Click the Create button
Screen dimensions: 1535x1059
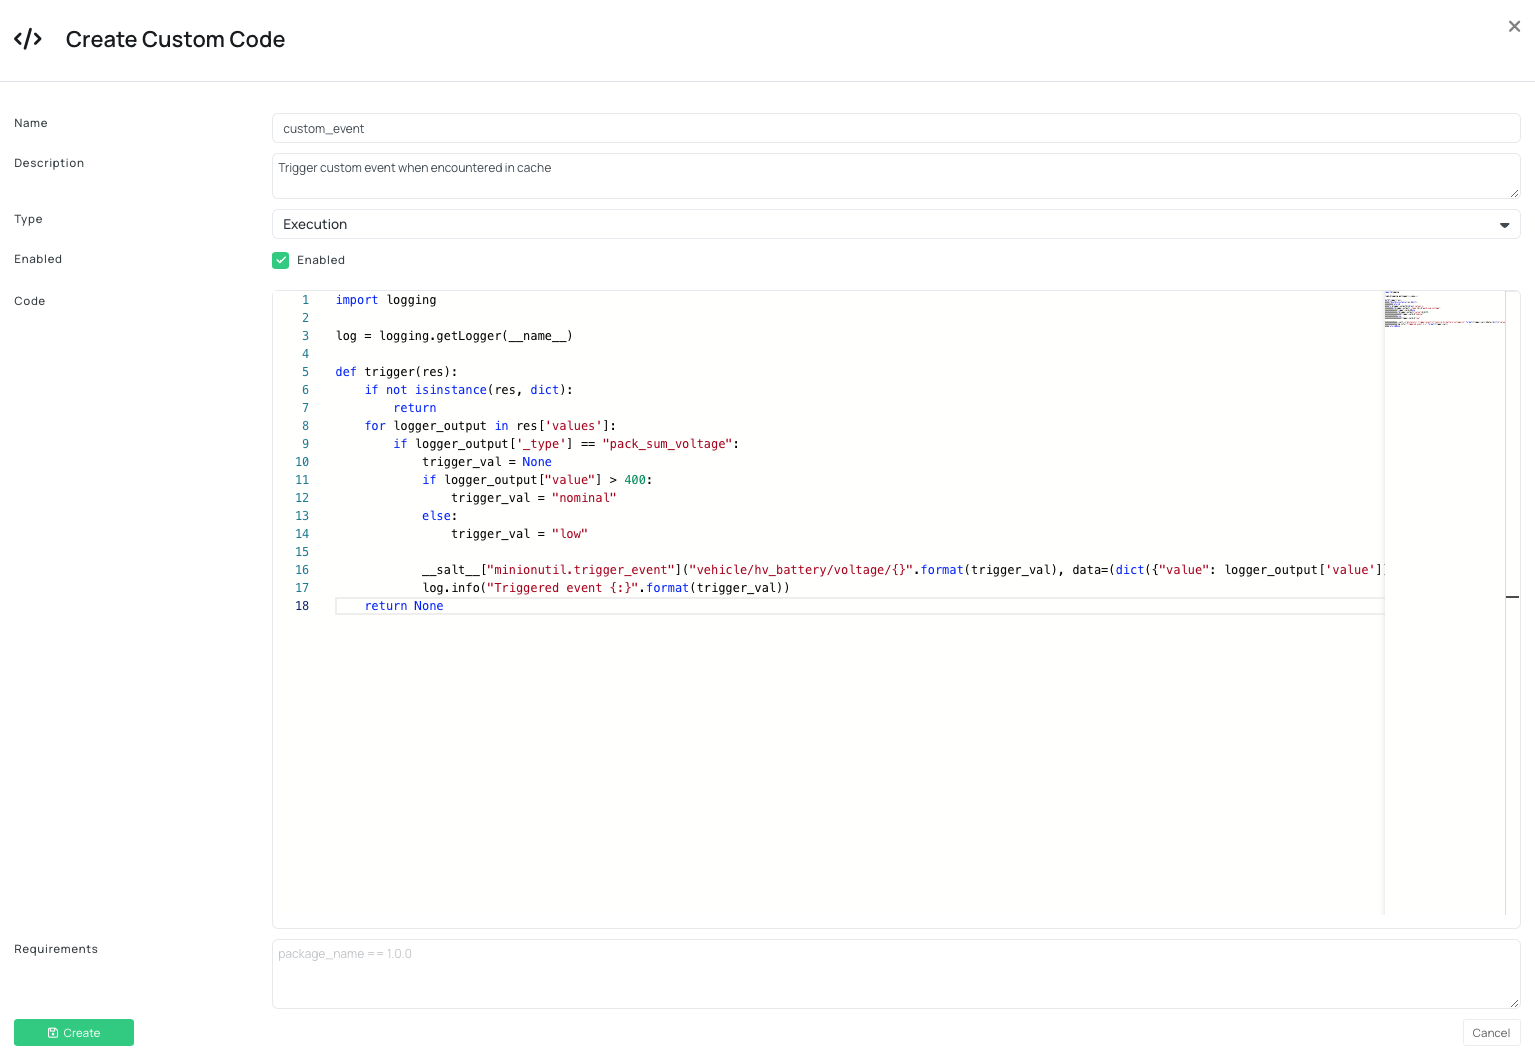[74, 1033]
